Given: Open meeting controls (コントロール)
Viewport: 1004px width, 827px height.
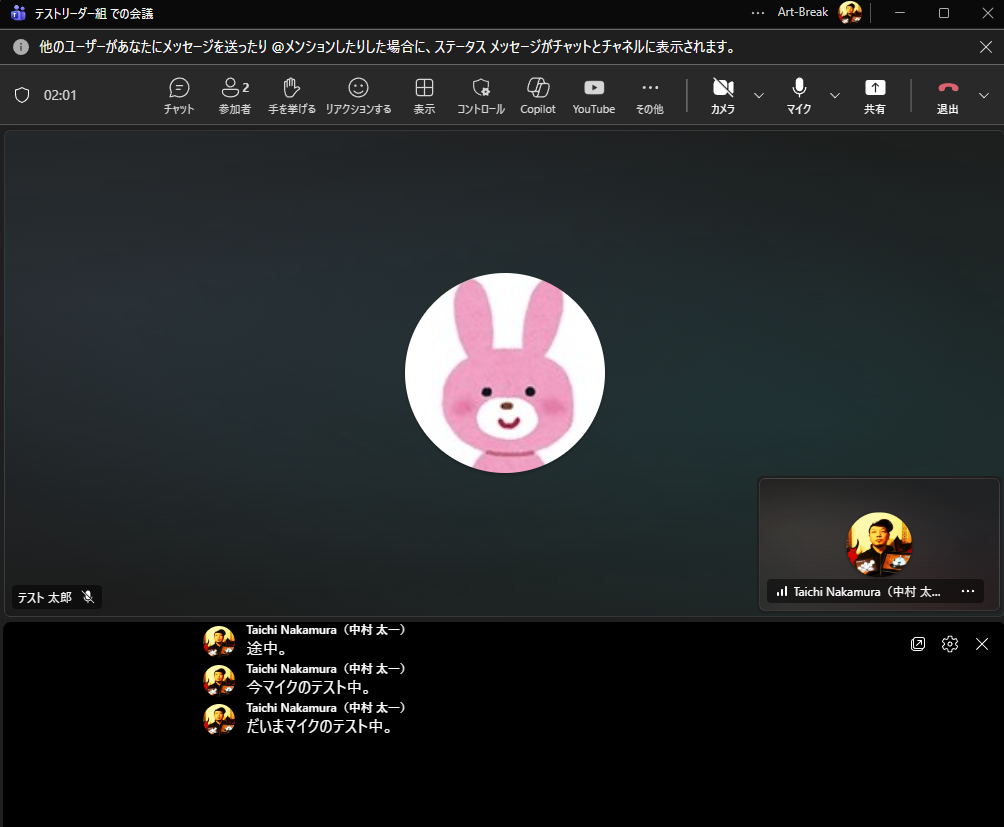Looking at the screenshot, I should tap(481, 96).
